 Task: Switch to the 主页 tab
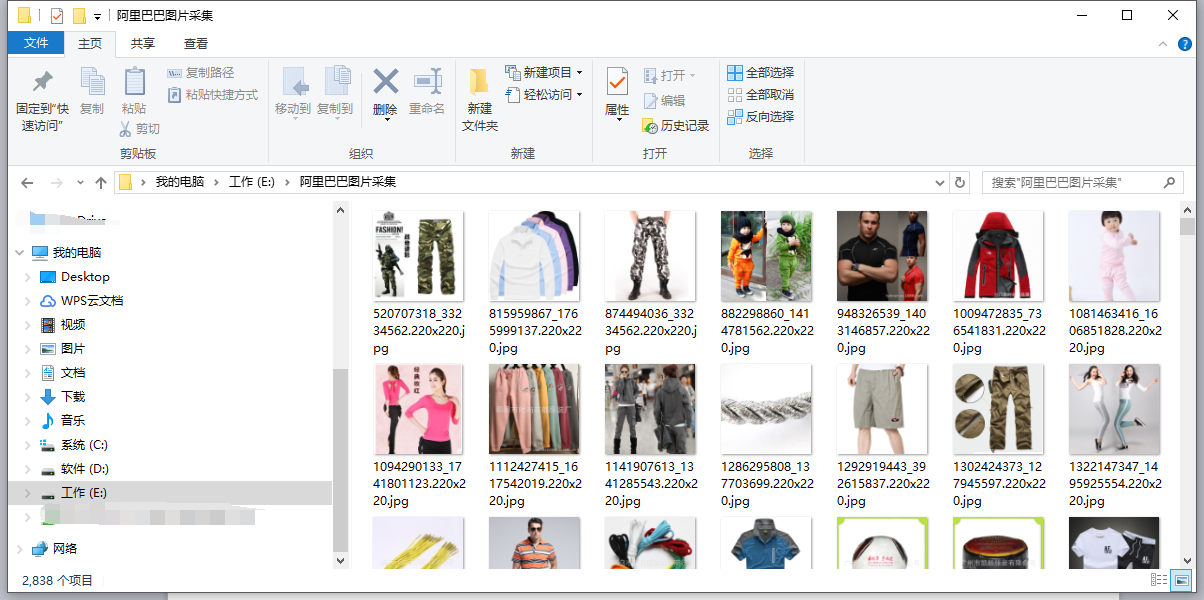[90, 44]
